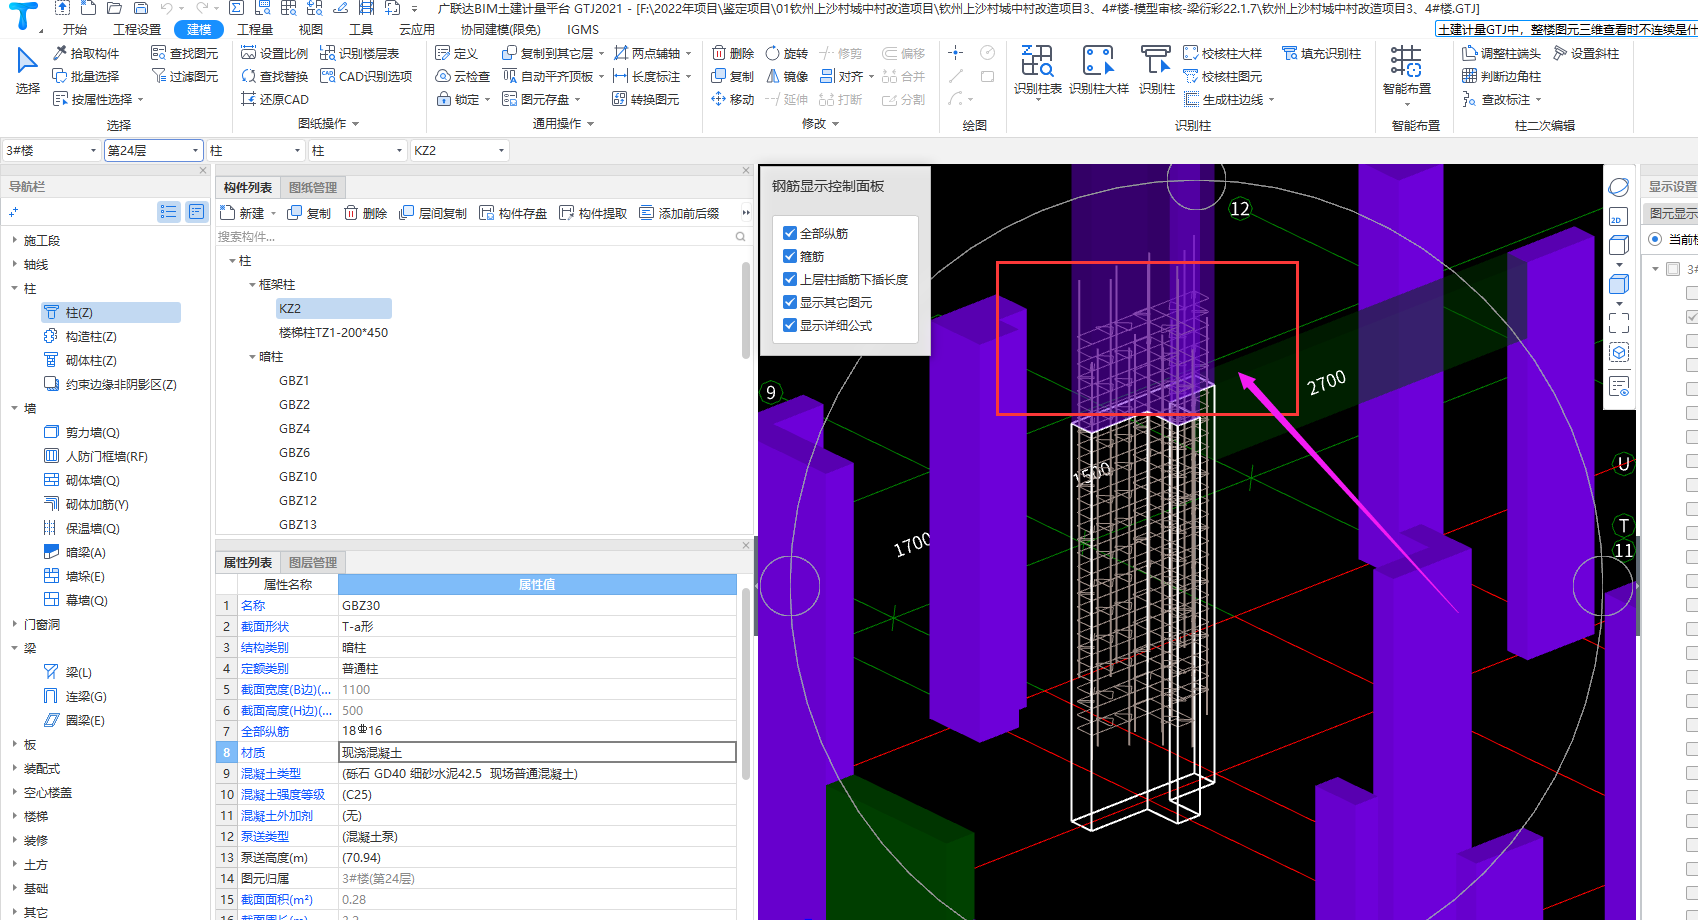Click the 镜像 mirror tool

[786, 76]
